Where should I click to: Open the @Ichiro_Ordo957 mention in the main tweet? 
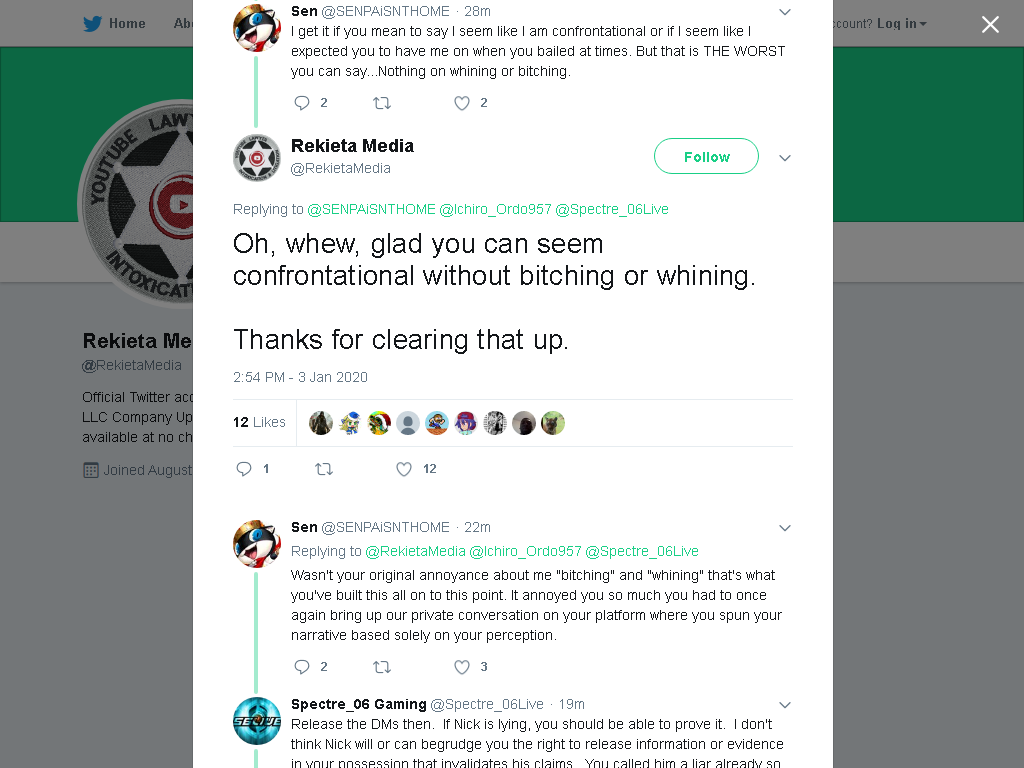click(x=495, y=209)
